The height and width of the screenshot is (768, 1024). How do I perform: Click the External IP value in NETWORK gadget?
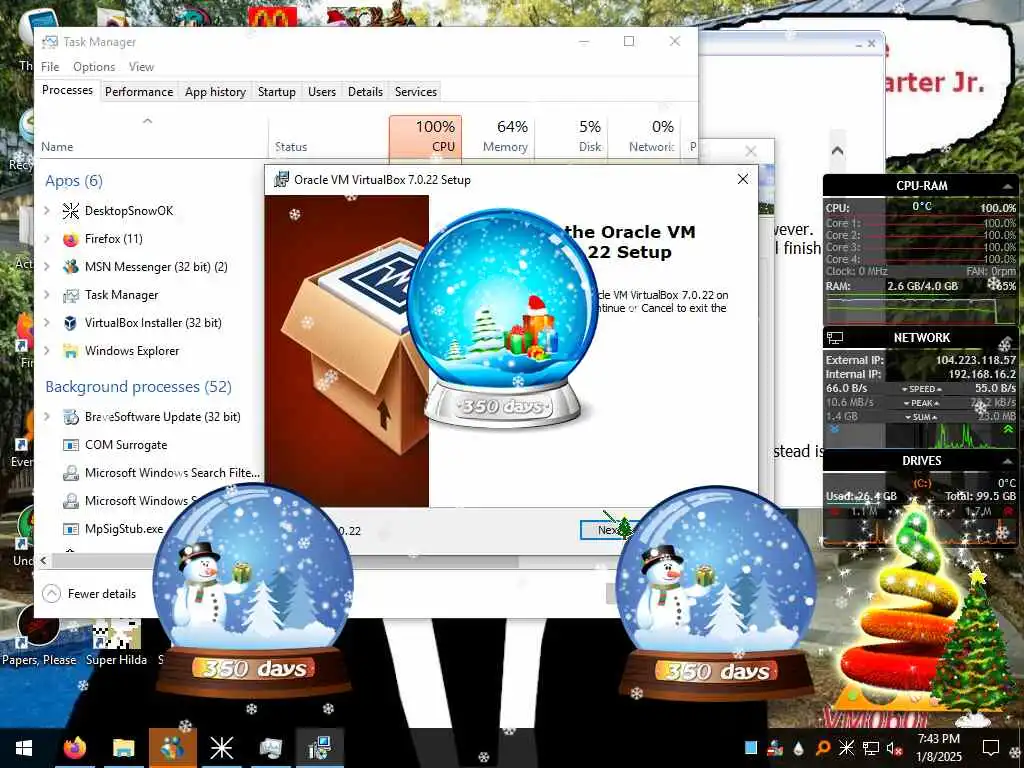(x=976, y=360)
